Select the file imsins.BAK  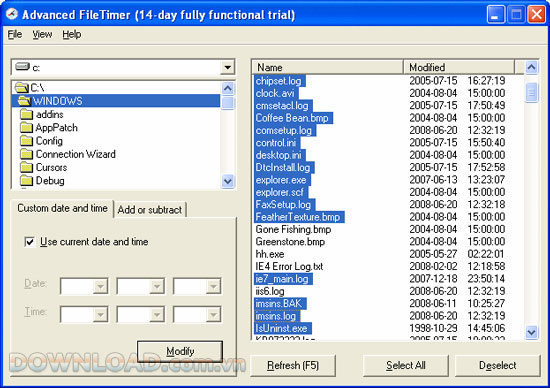pyautogui.click(x=279, y=303)
